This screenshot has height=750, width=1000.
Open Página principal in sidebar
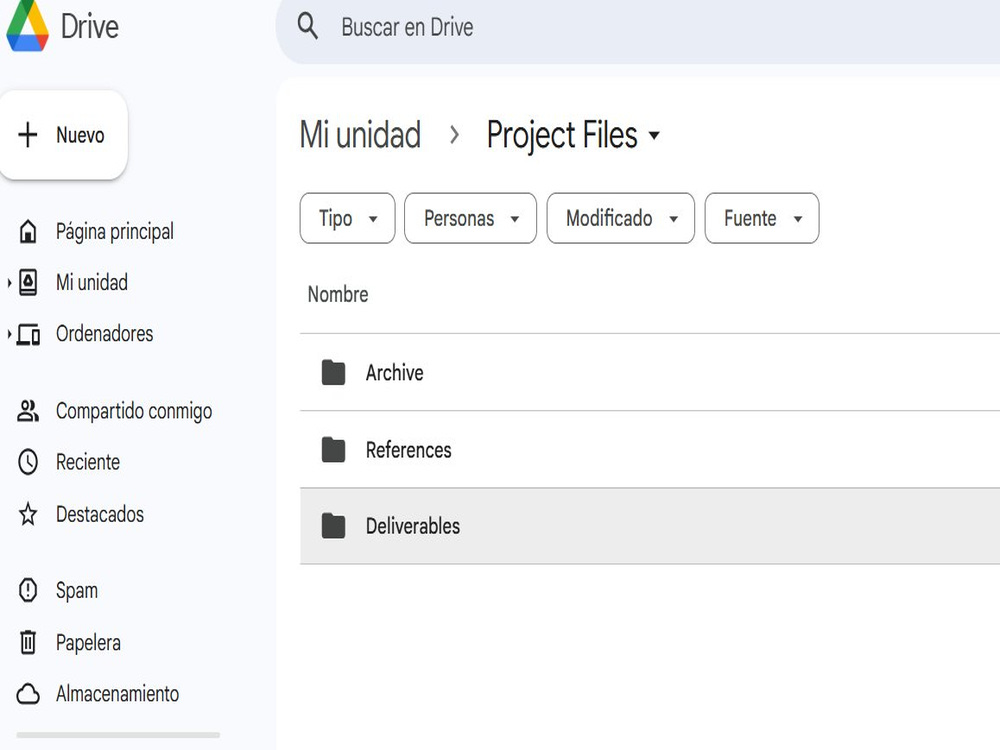click(115, 232)
